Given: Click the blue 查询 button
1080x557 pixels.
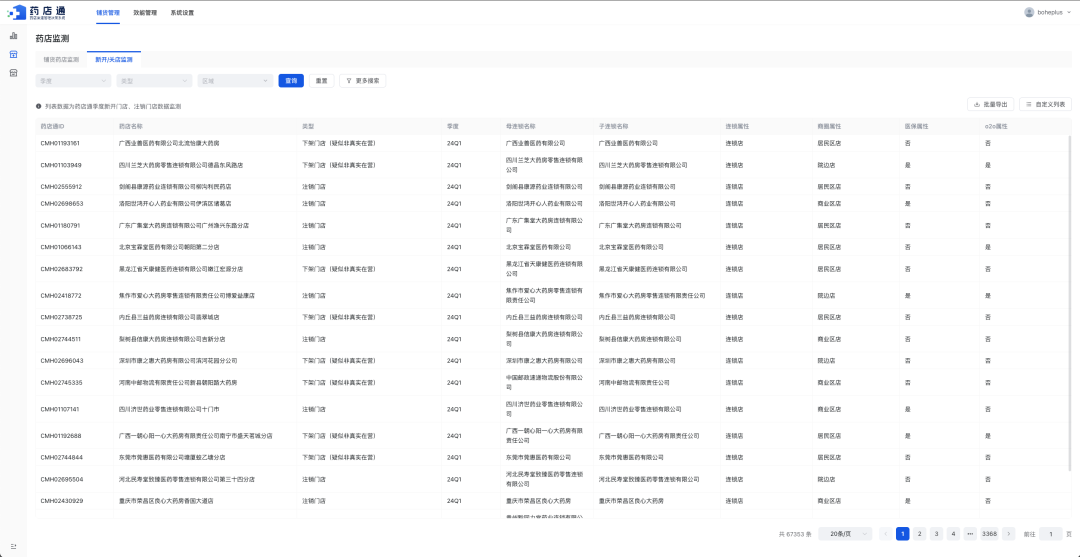Looking at the screenshot, I should pyautogui.click(x=291, y=81).
